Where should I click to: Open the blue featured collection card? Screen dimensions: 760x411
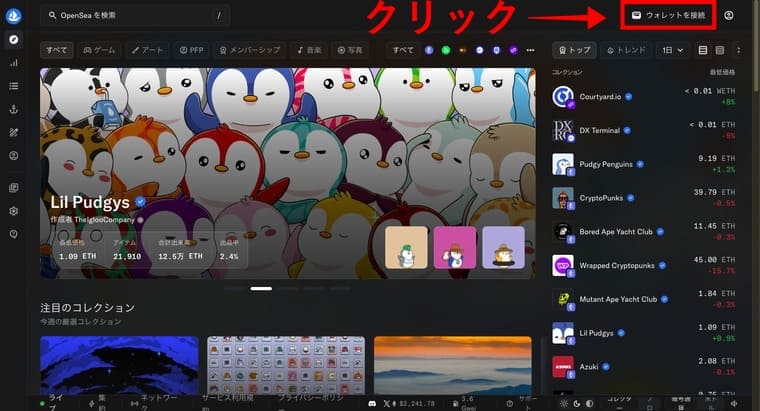119,365
